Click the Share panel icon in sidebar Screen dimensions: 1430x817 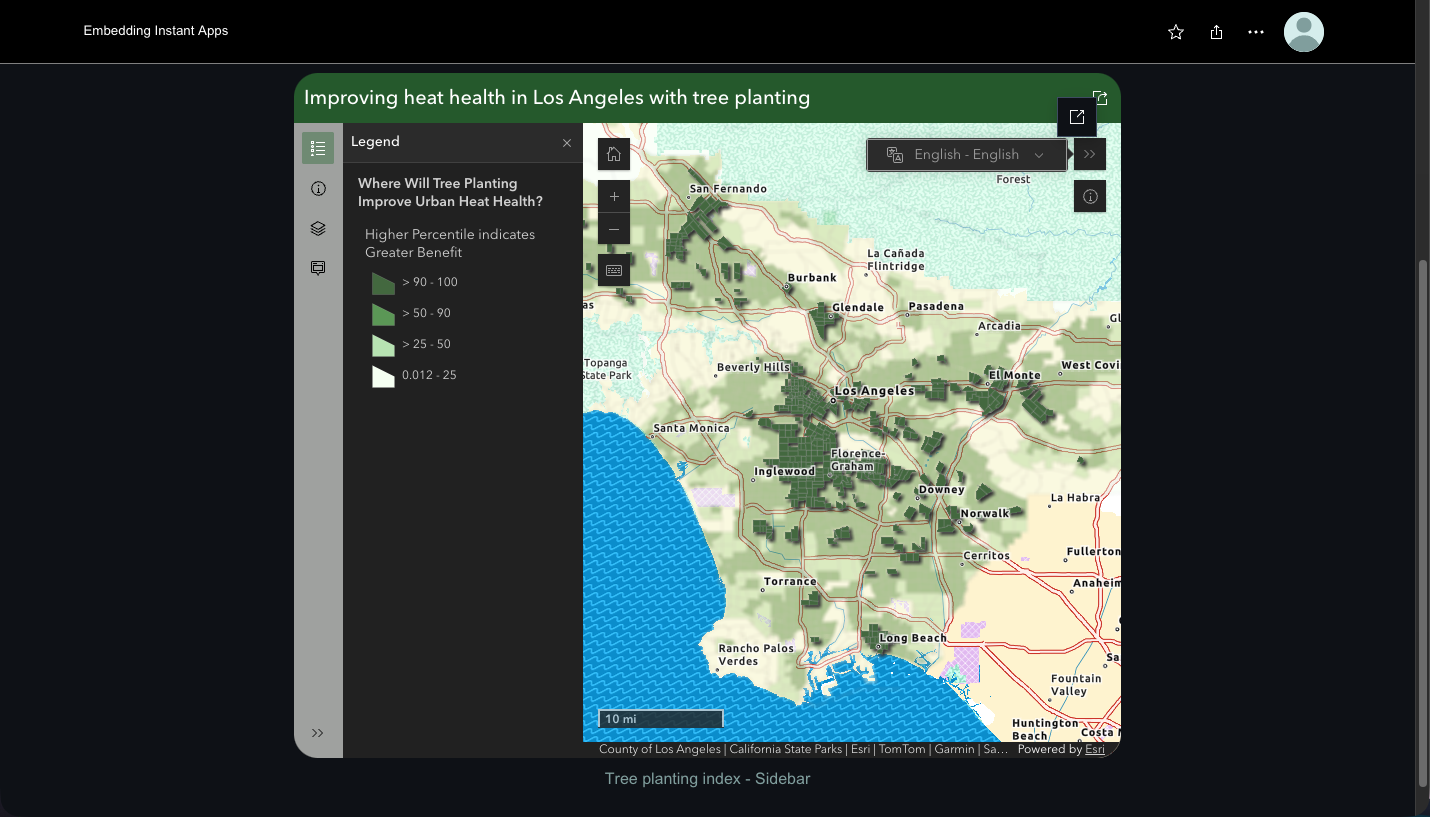coord(318,267)
